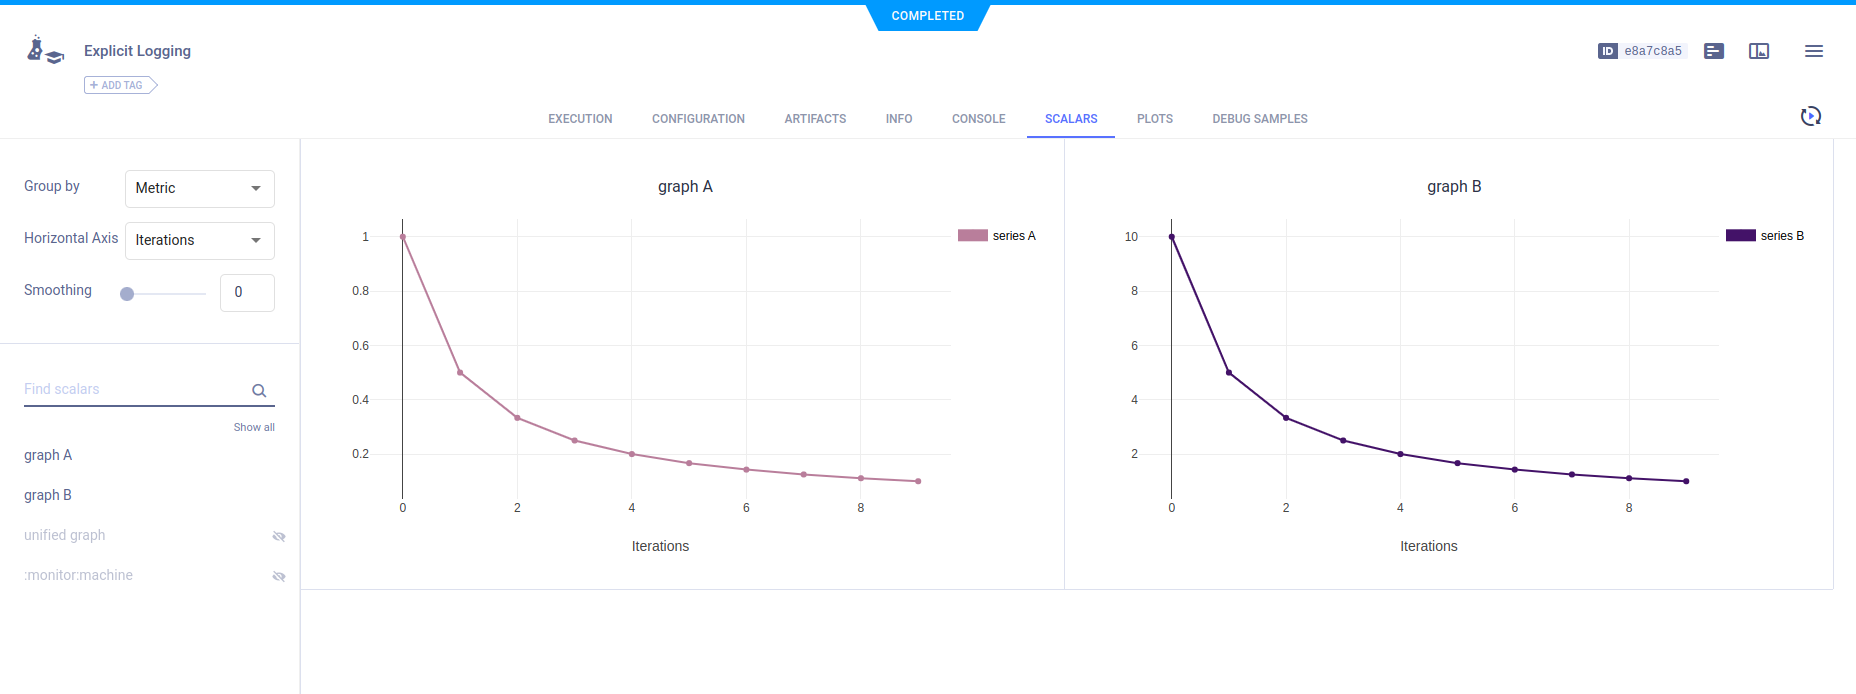Screen dimensions: 1856x694
Task: Click the ADD TAG button
Action: [x=120, y=85]
